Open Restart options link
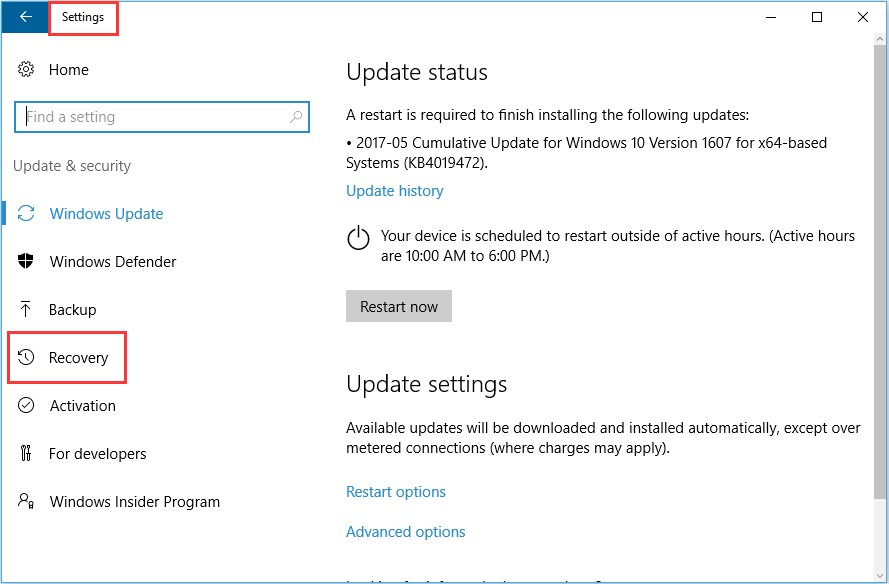889x584 pixels. [x=396, y=492]
